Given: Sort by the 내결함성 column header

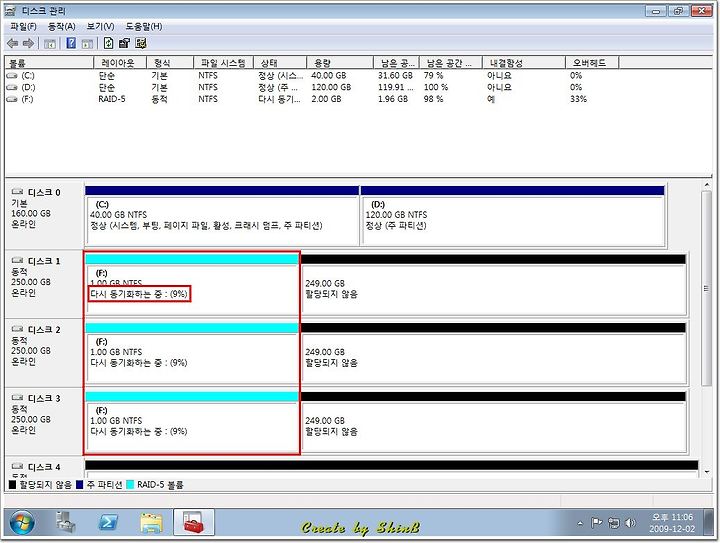Looking at the screenshot, I should 524,63.
